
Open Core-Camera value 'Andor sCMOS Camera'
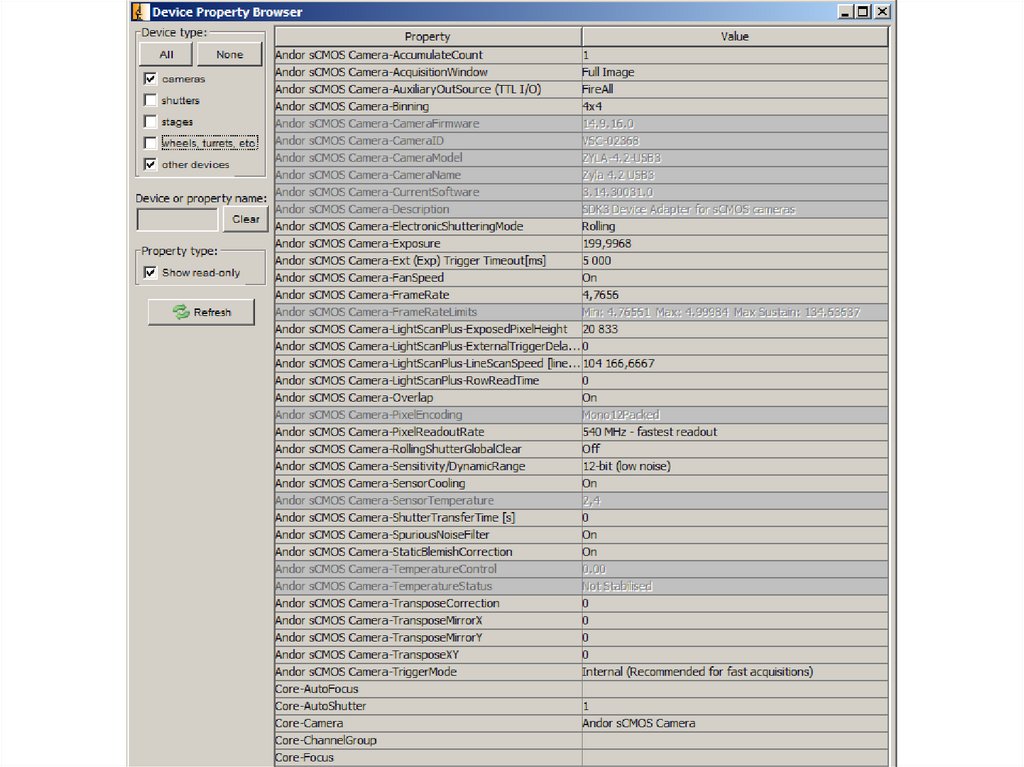pos(735,723)
